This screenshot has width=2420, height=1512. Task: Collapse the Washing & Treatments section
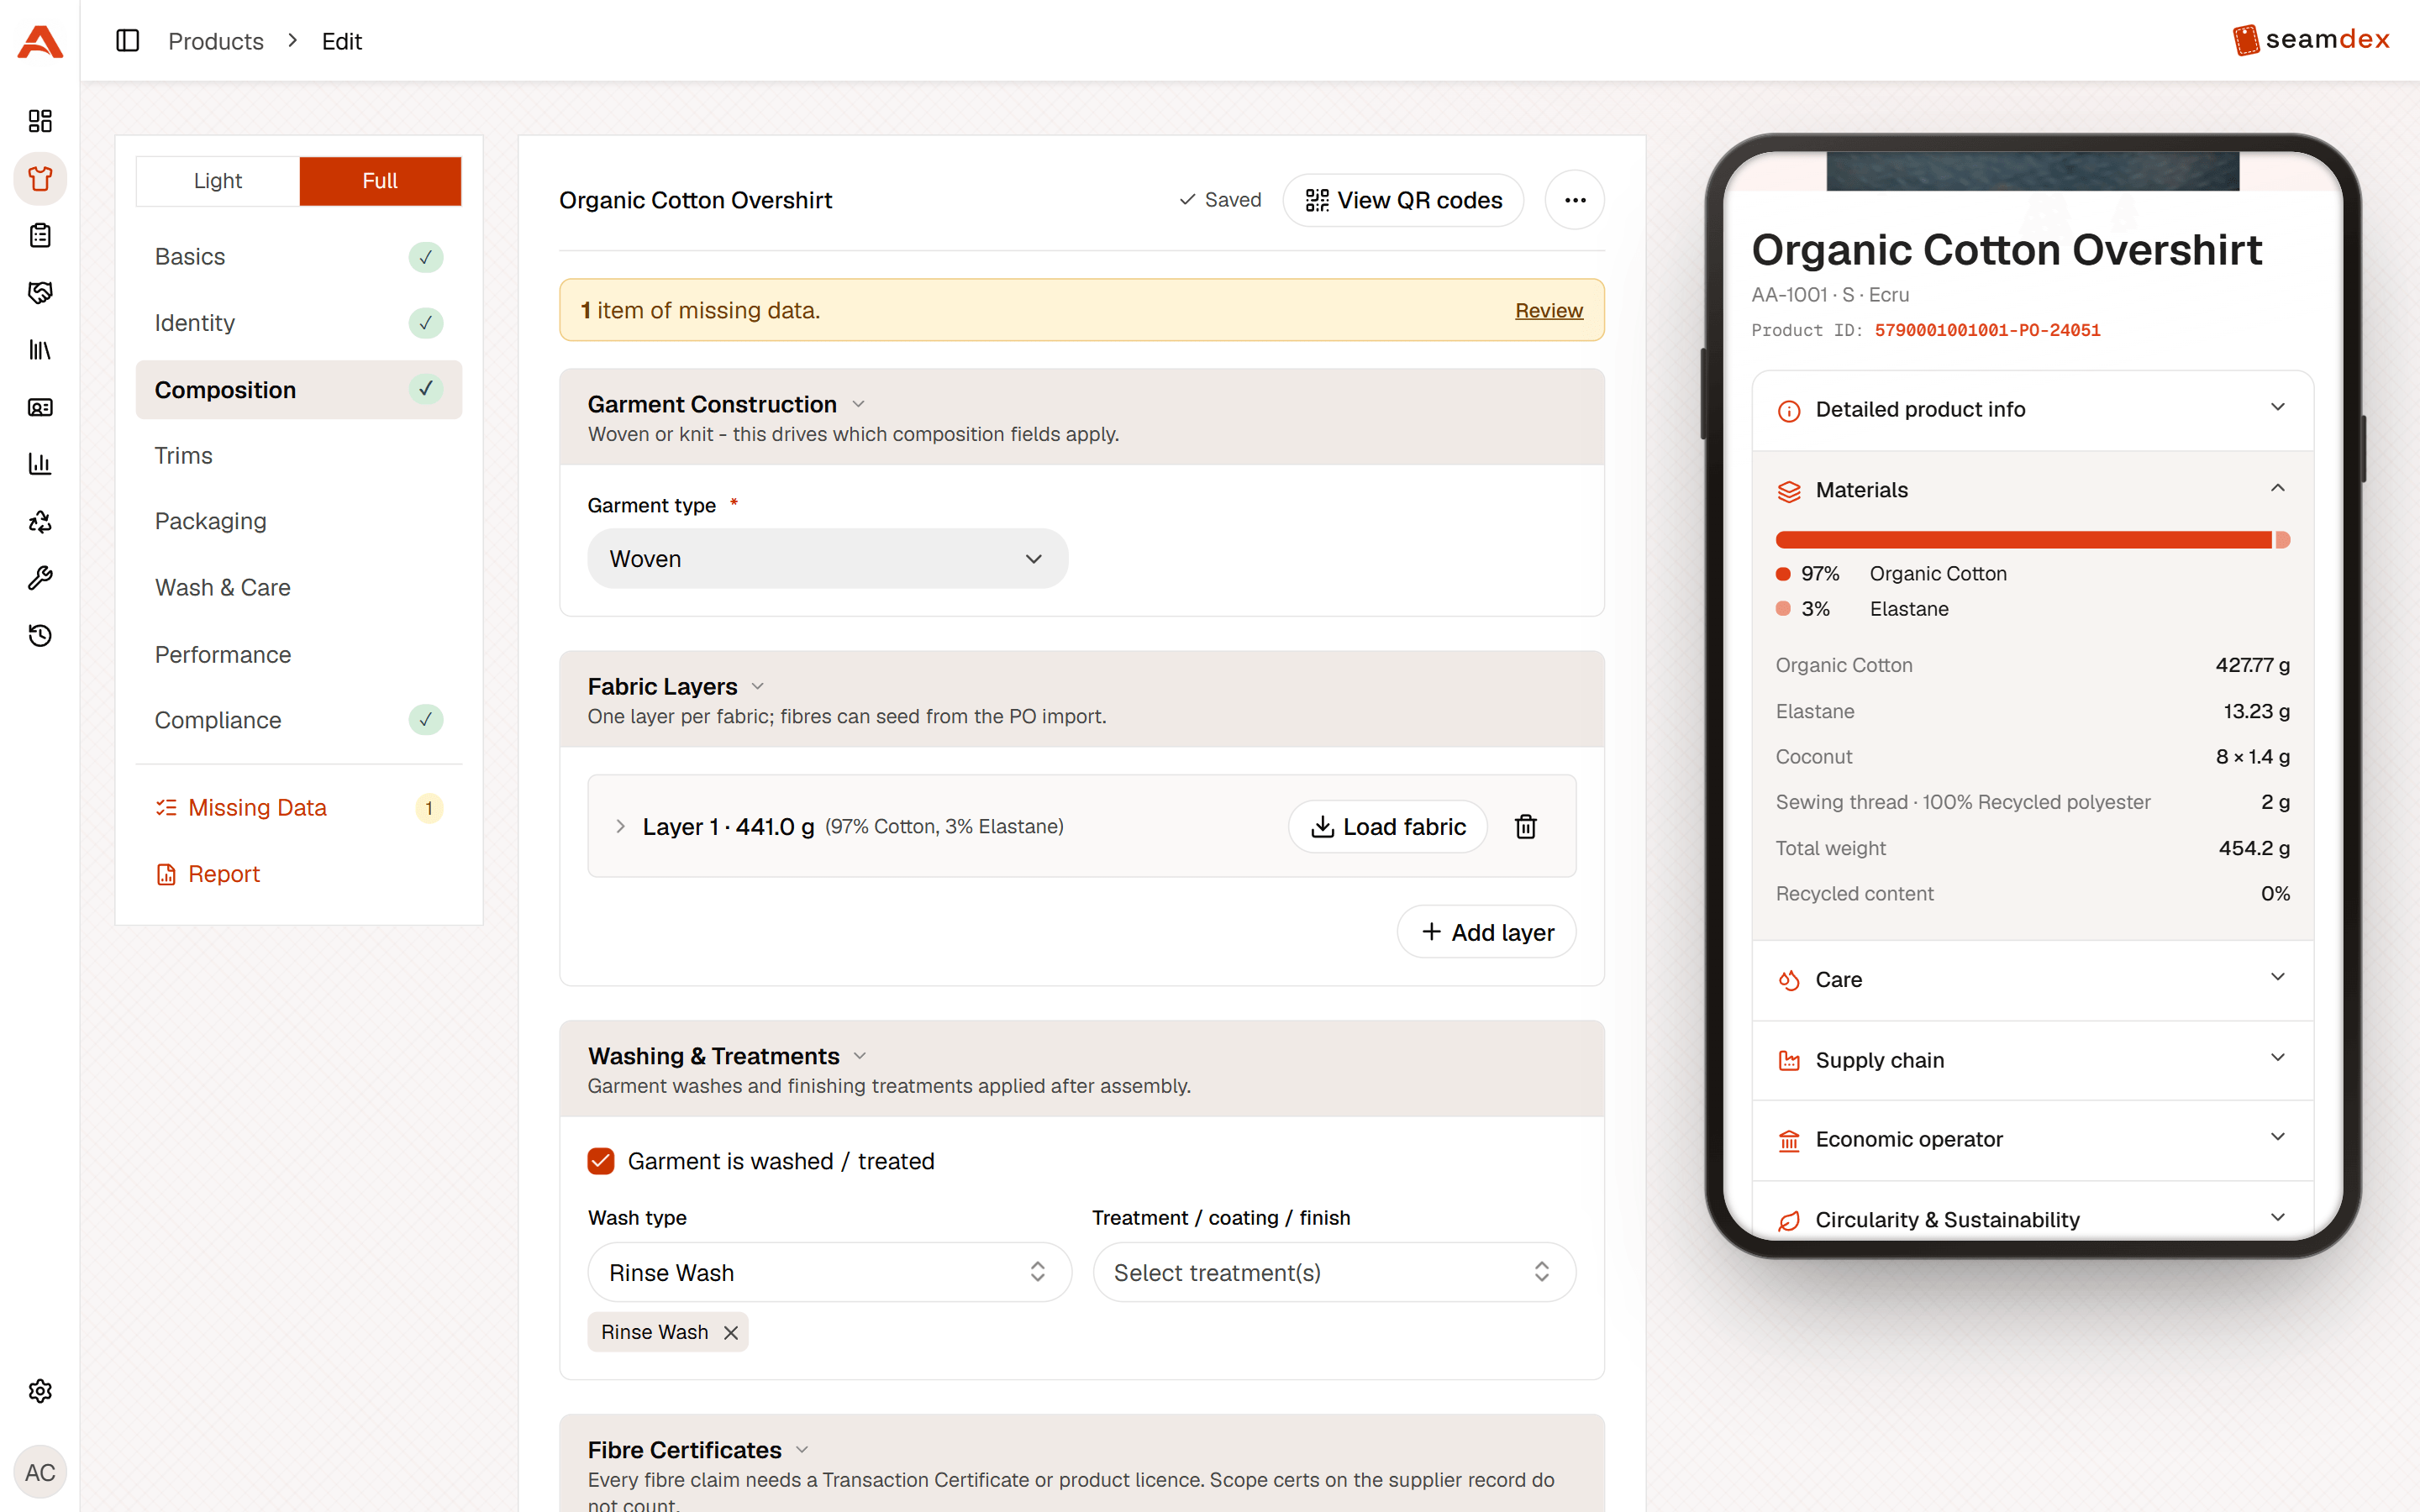(860, 1057)
